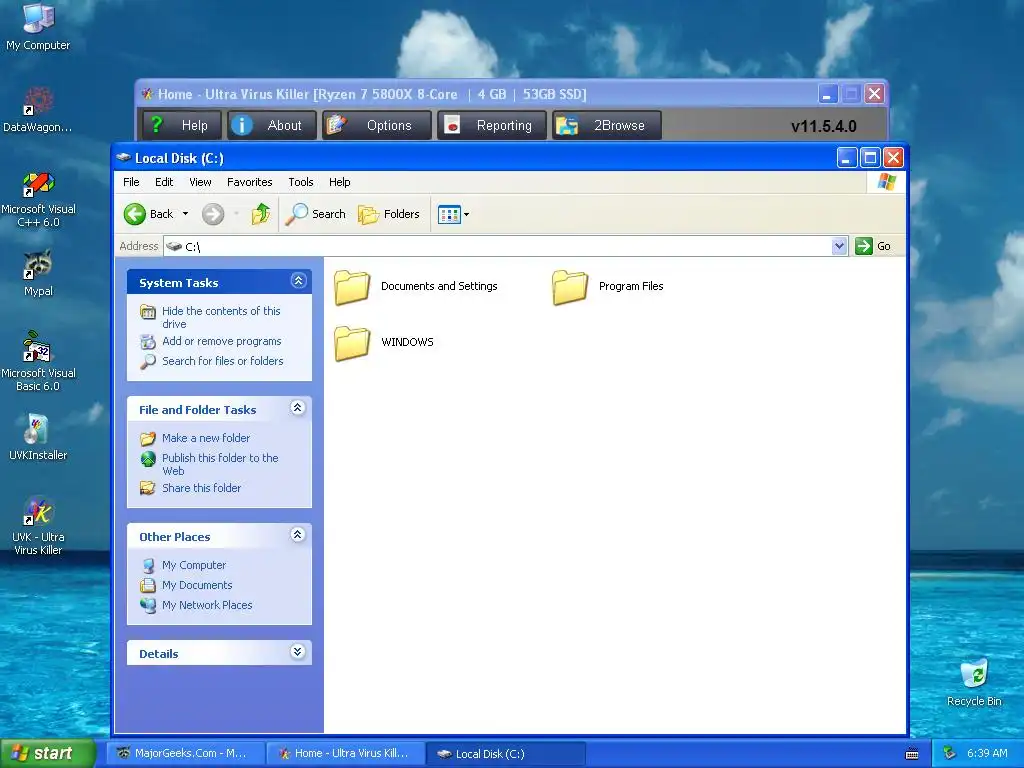
Task: Open the My Computer desktop icon
Action: pos(38,26)
